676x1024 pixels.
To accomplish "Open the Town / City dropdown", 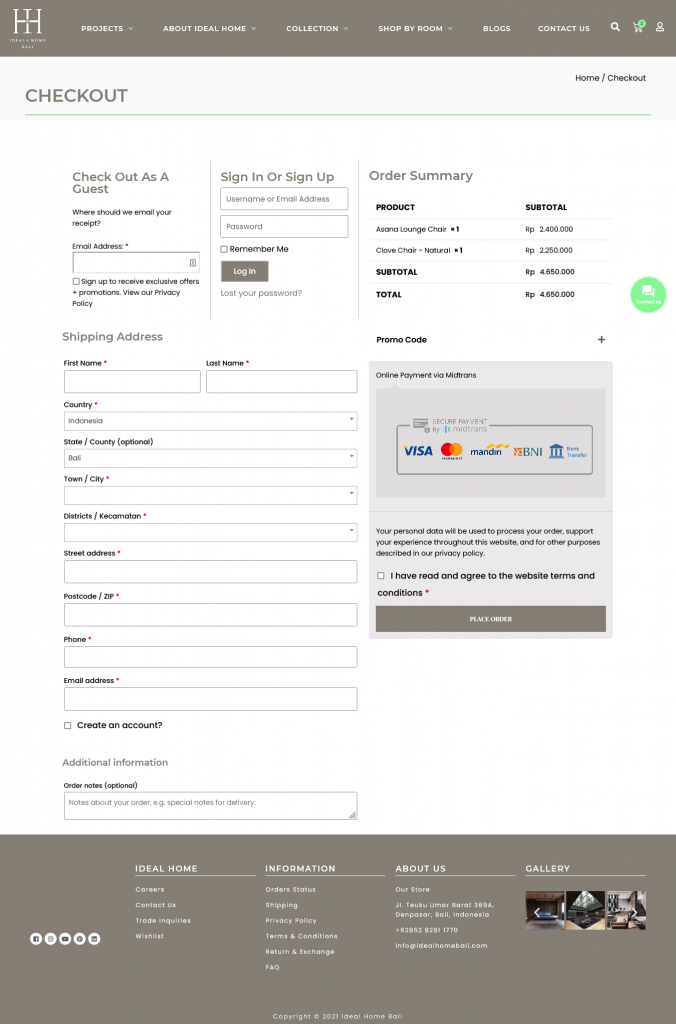I will click(x=210, y=495).
